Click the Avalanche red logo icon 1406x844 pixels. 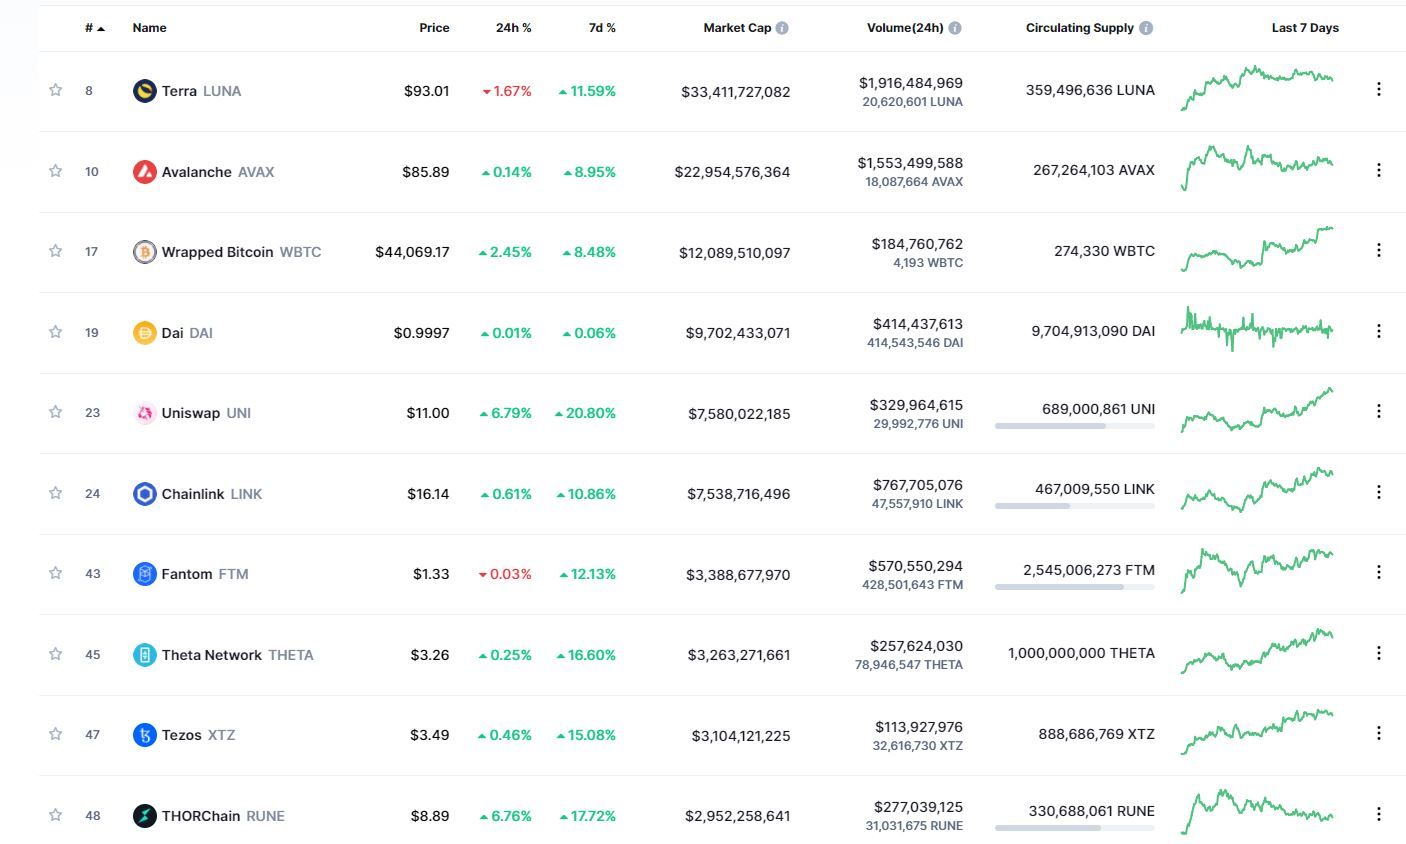[144, 172]
